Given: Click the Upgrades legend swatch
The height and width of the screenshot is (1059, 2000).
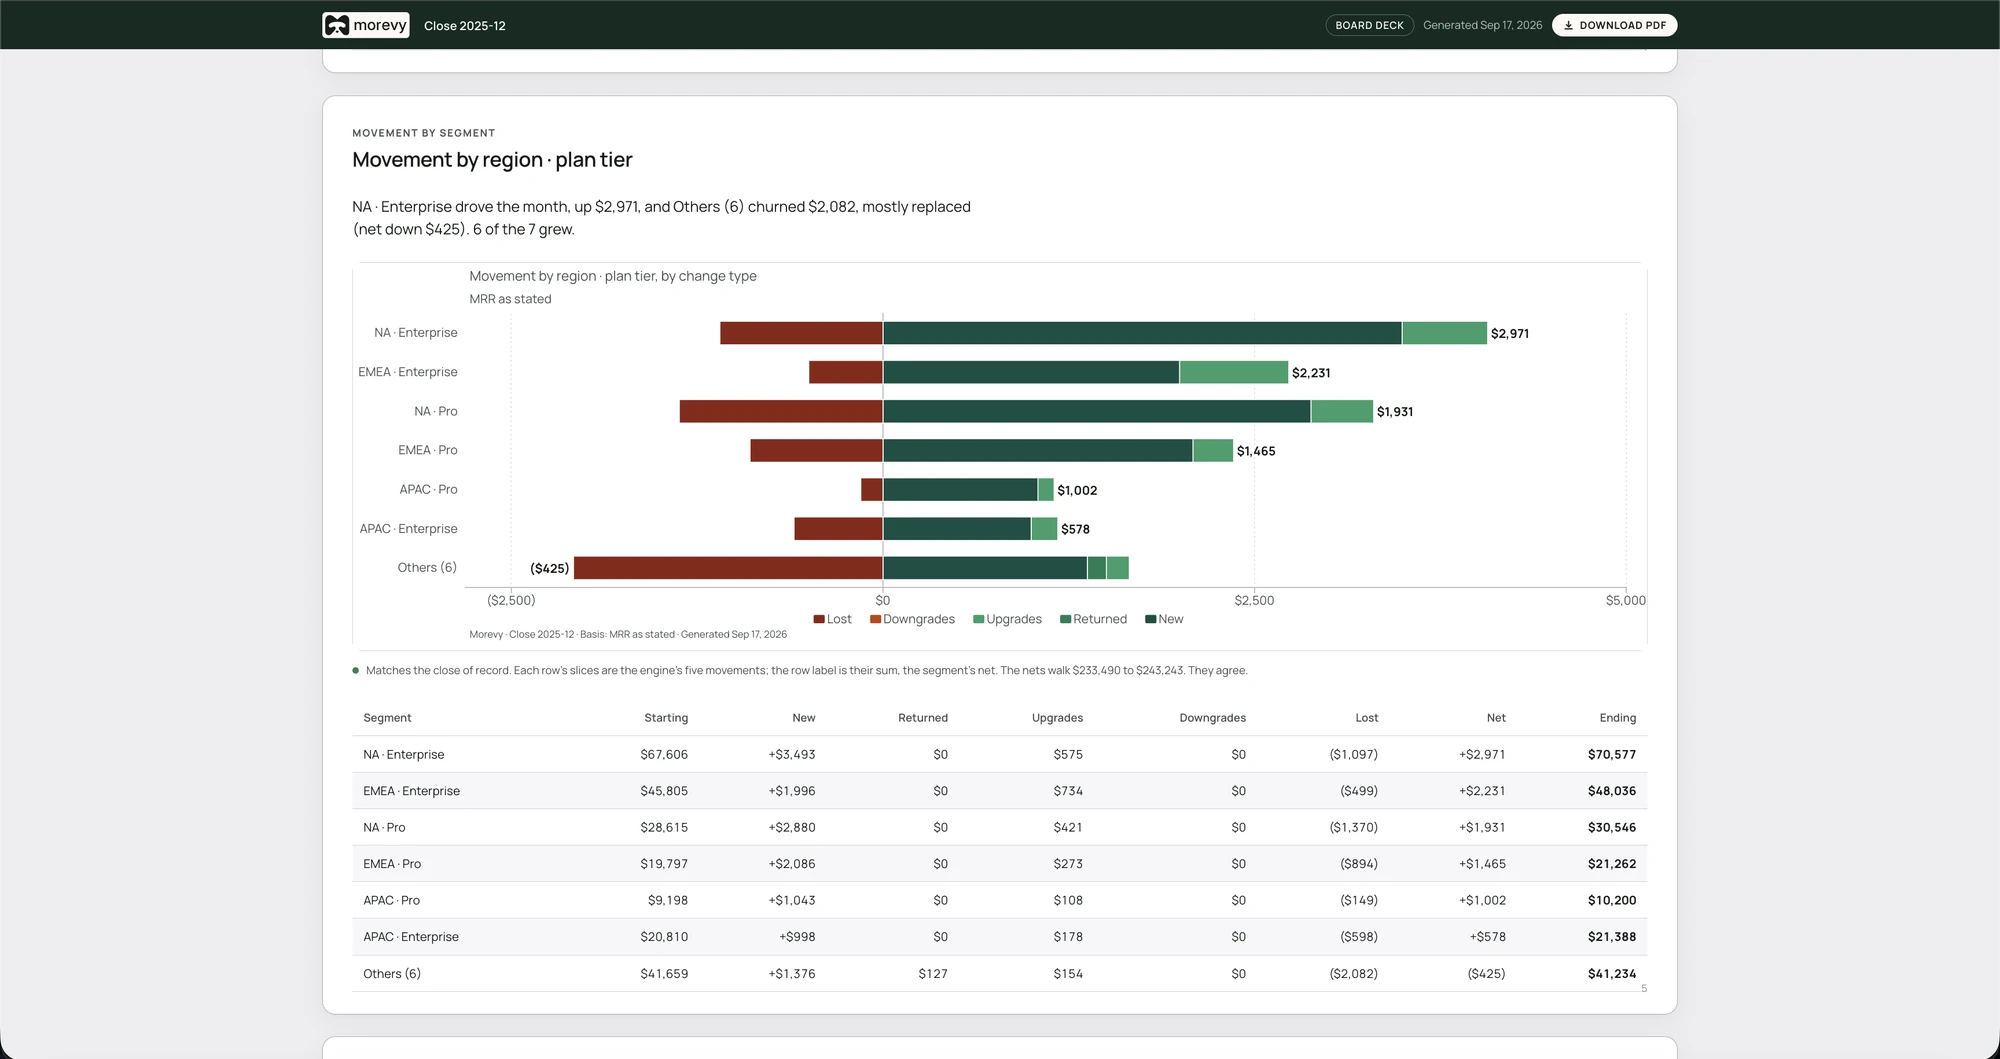Looking at the screenshot, I should (978, 619).
